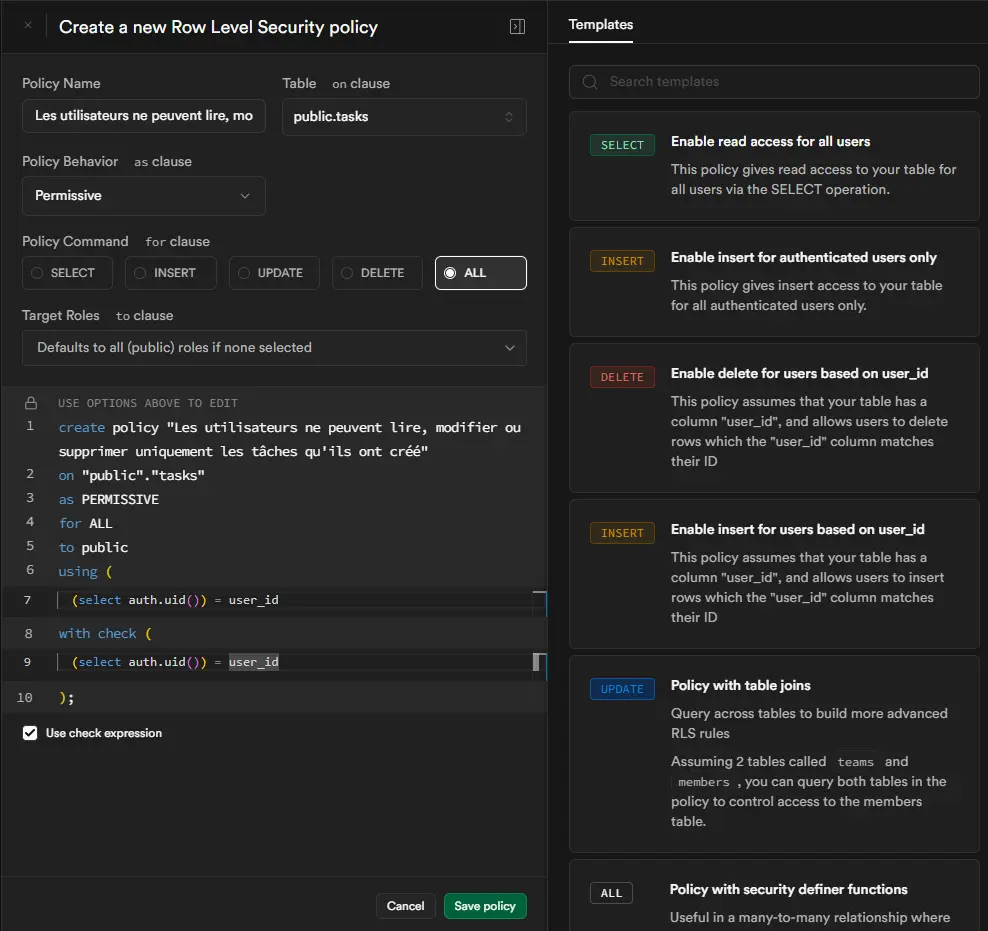This screenshot has height=931, width=988.
Task: Open the public.tasks table dropdown
Action: click(x=404, y=117)
